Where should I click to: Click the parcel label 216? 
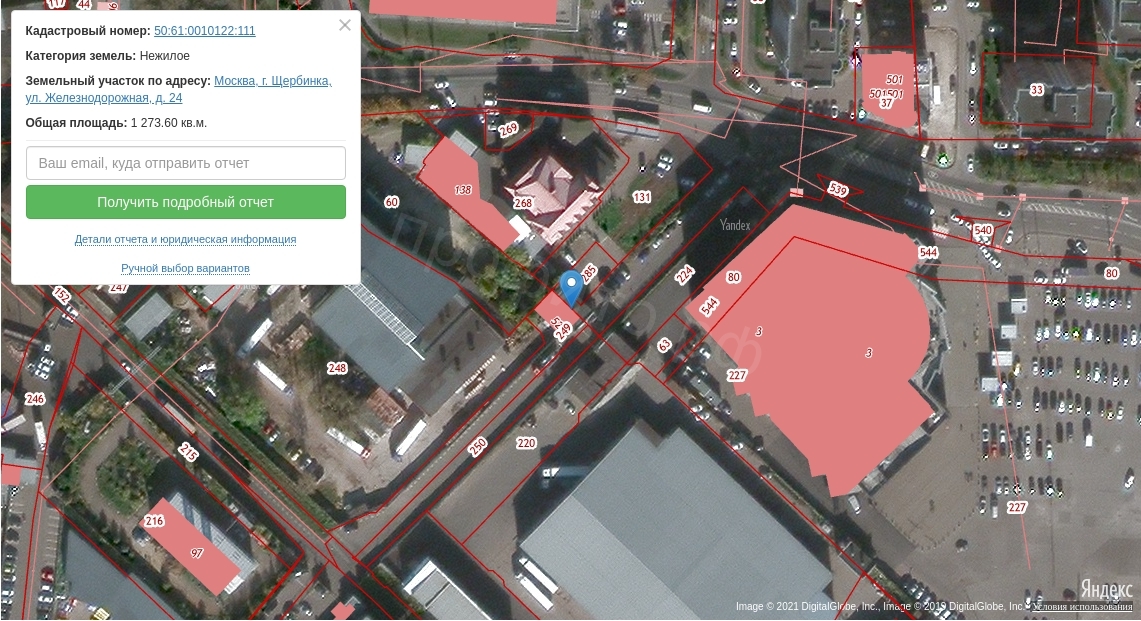154,521
